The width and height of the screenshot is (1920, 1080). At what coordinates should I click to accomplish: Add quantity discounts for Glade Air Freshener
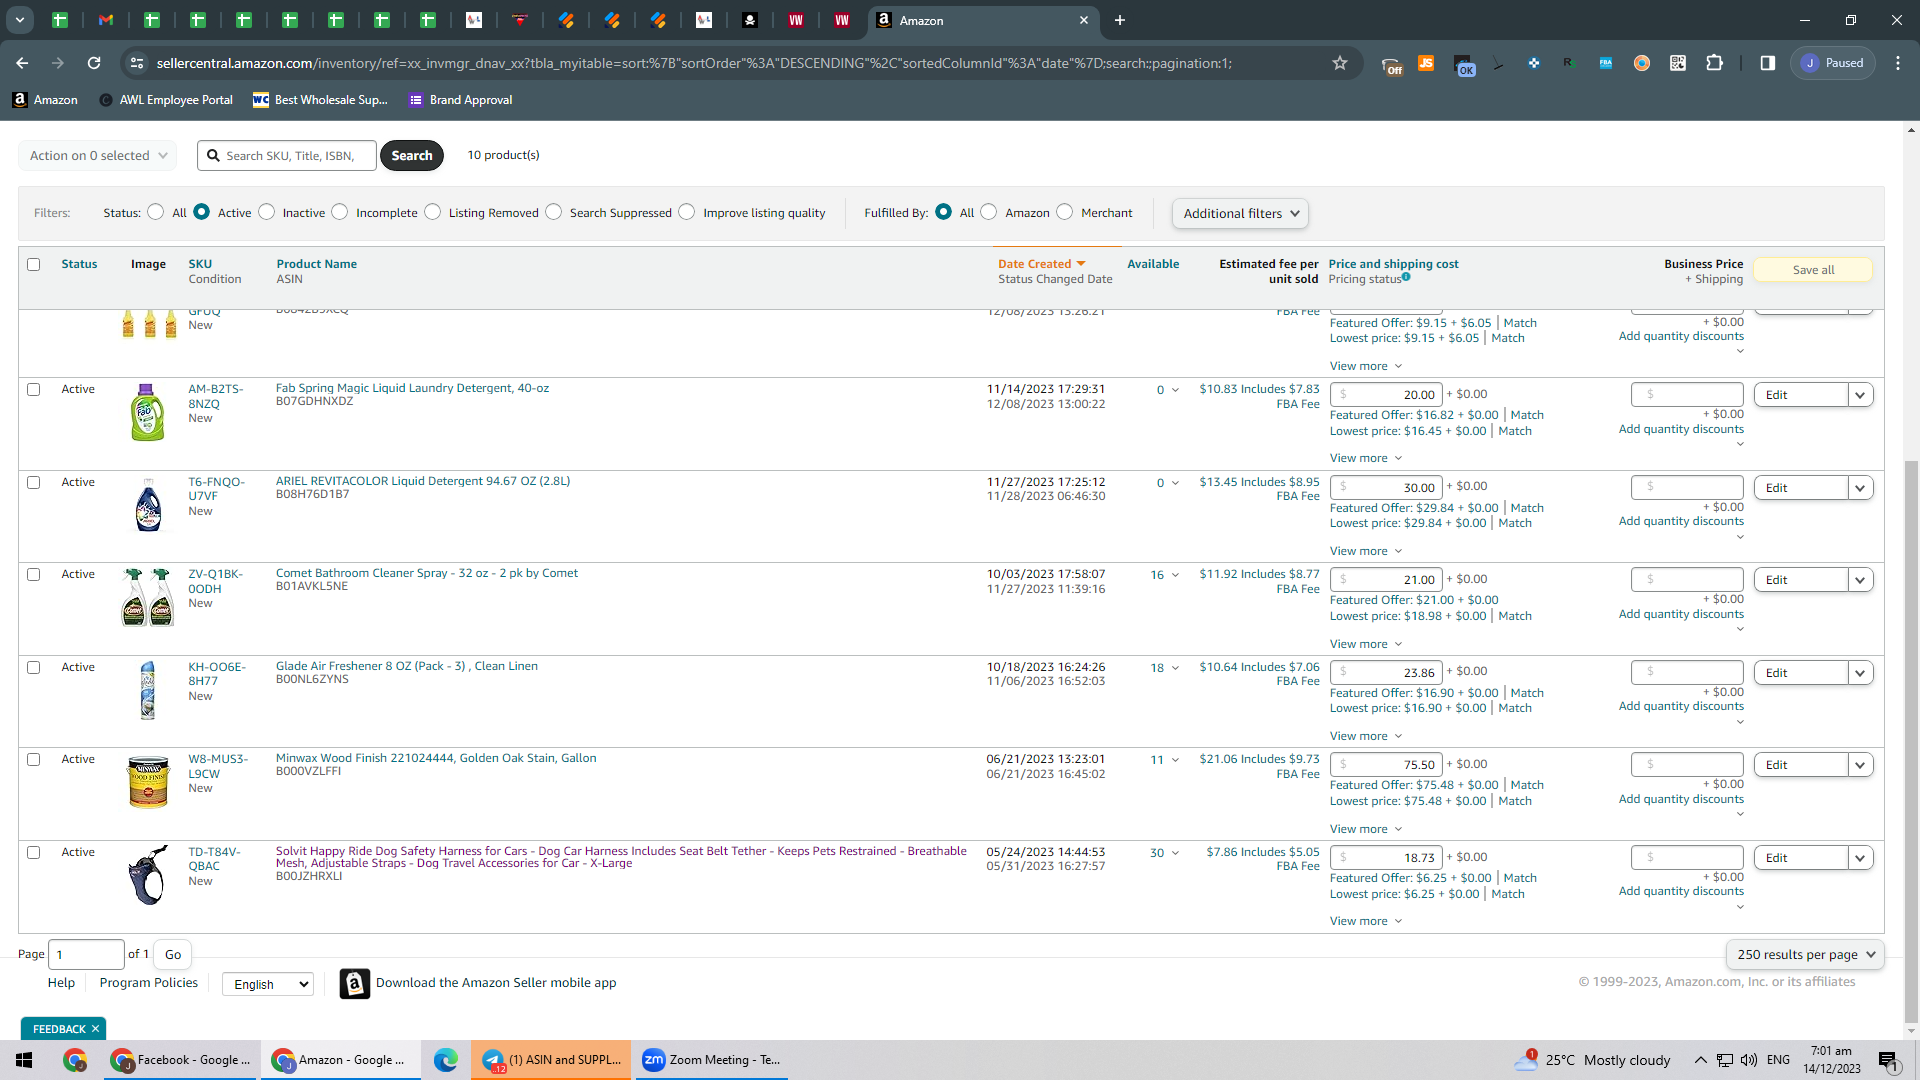[x=1681, y=706]
